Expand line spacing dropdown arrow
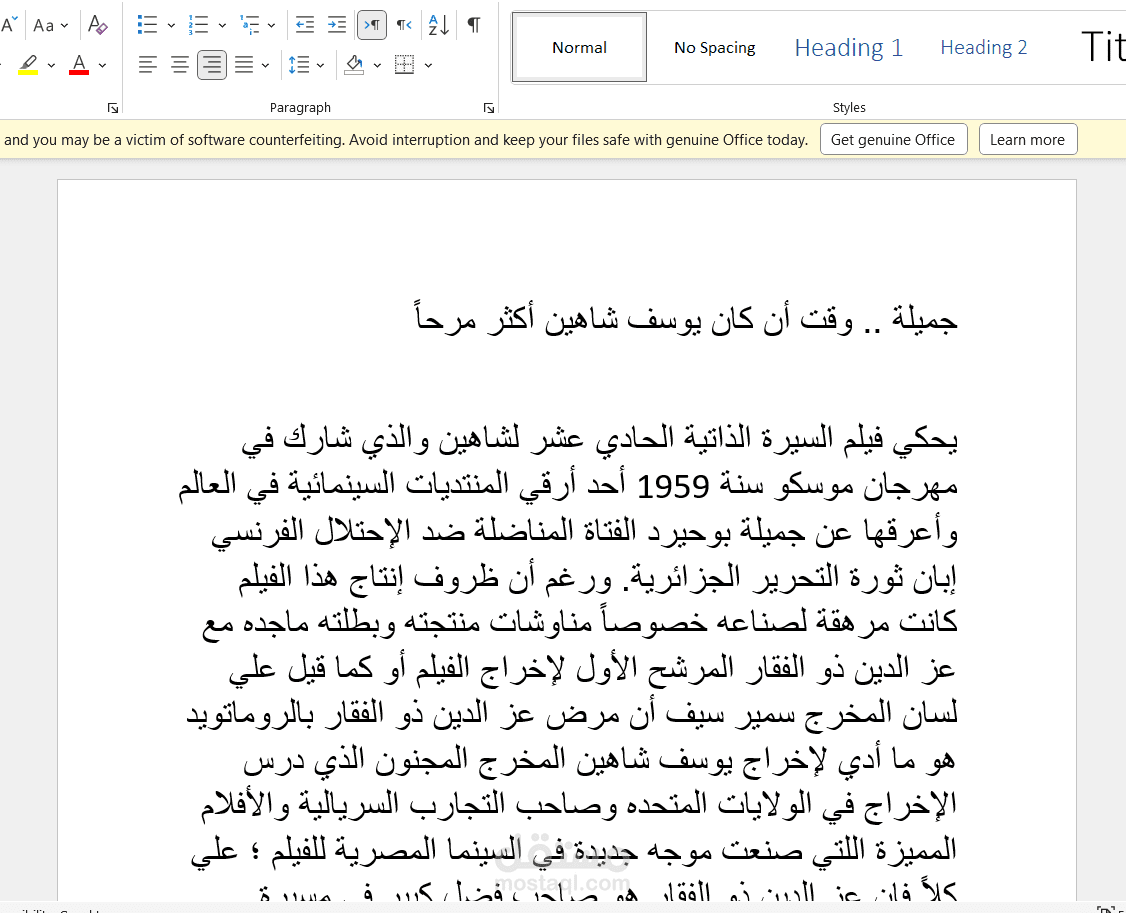Viewport: 1126px width, 913px height. [x=320, y=65]
